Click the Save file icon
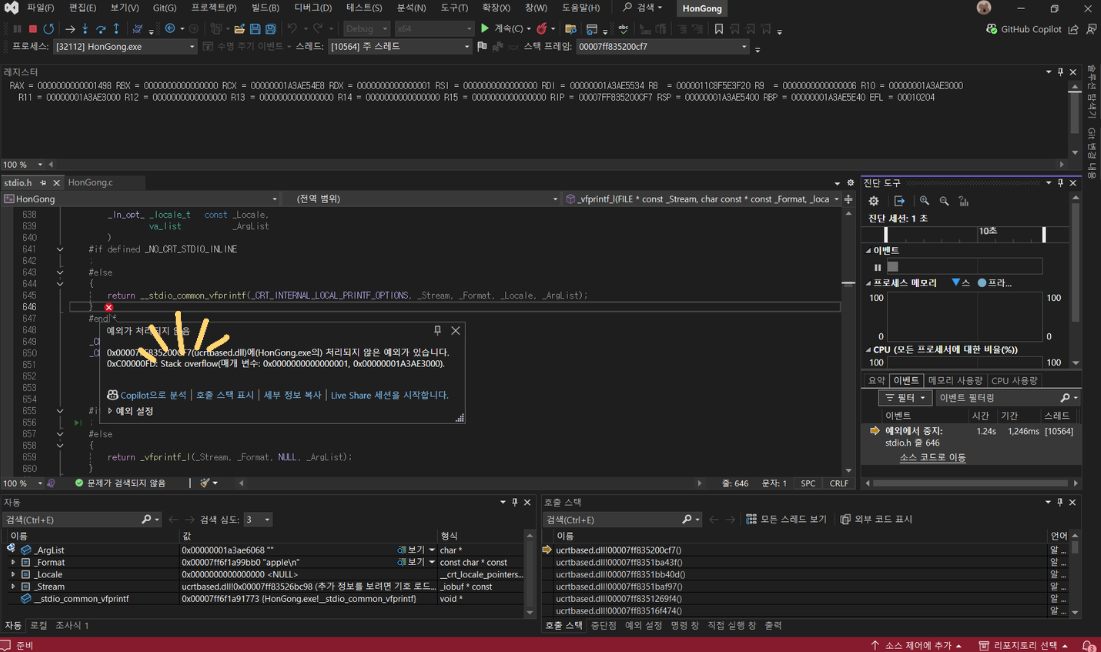The height and width of the screenshot is (652, 1101). (x=255, y=29)
